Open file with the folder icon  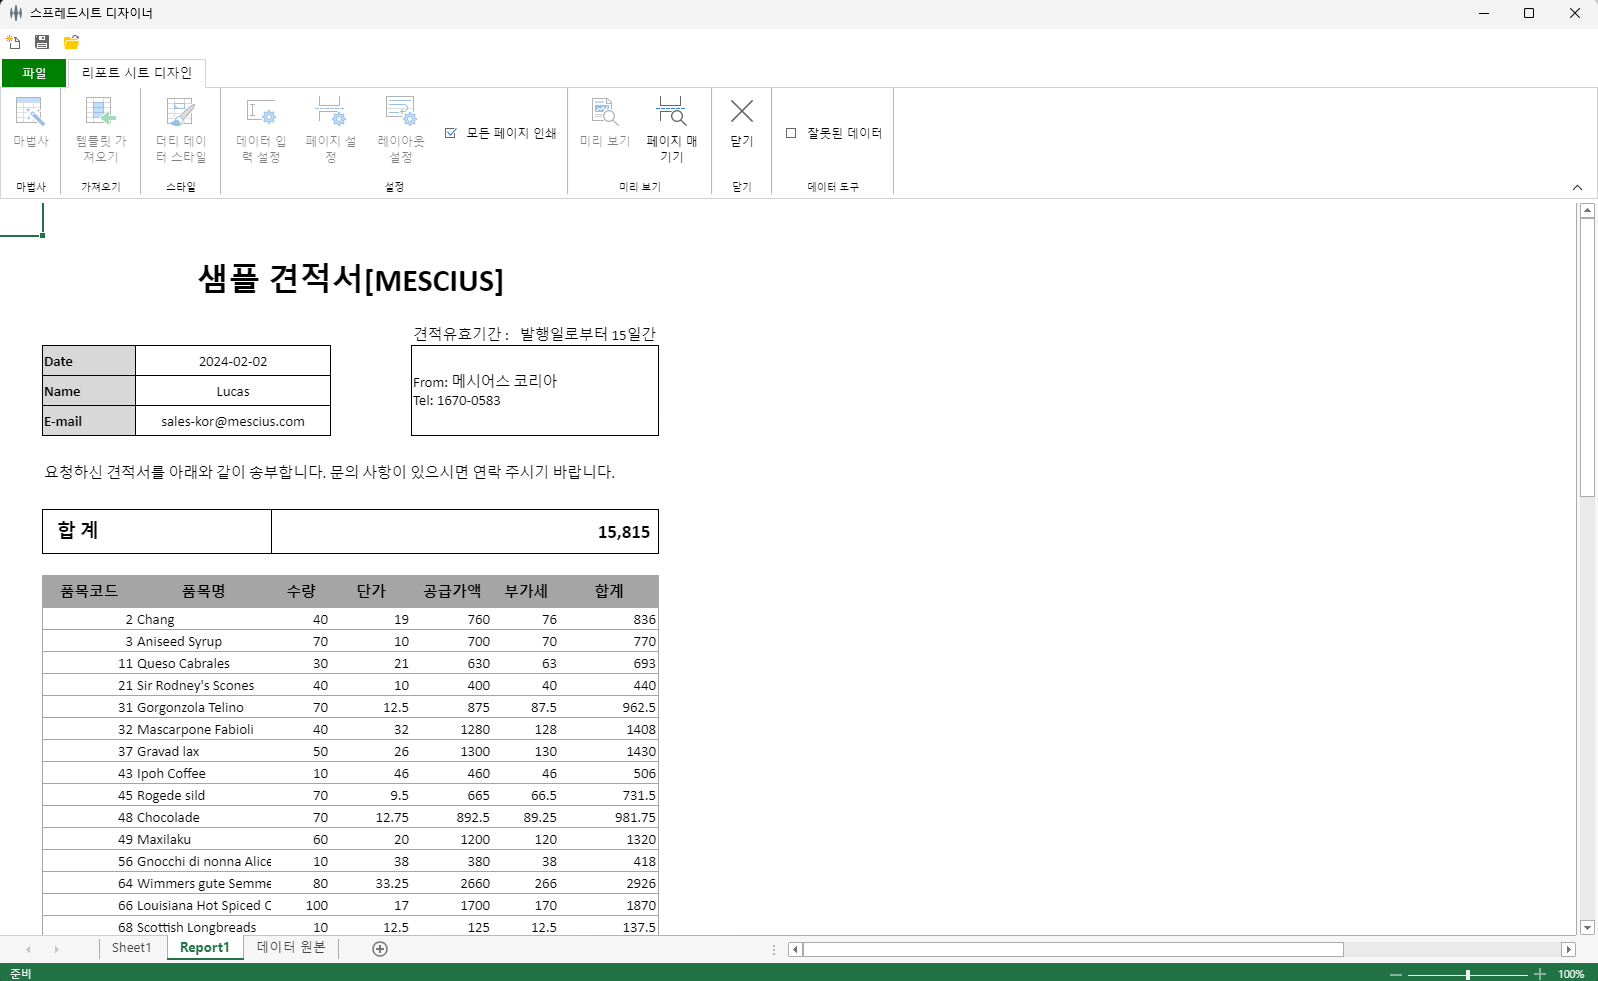click(x=71, y=42)
